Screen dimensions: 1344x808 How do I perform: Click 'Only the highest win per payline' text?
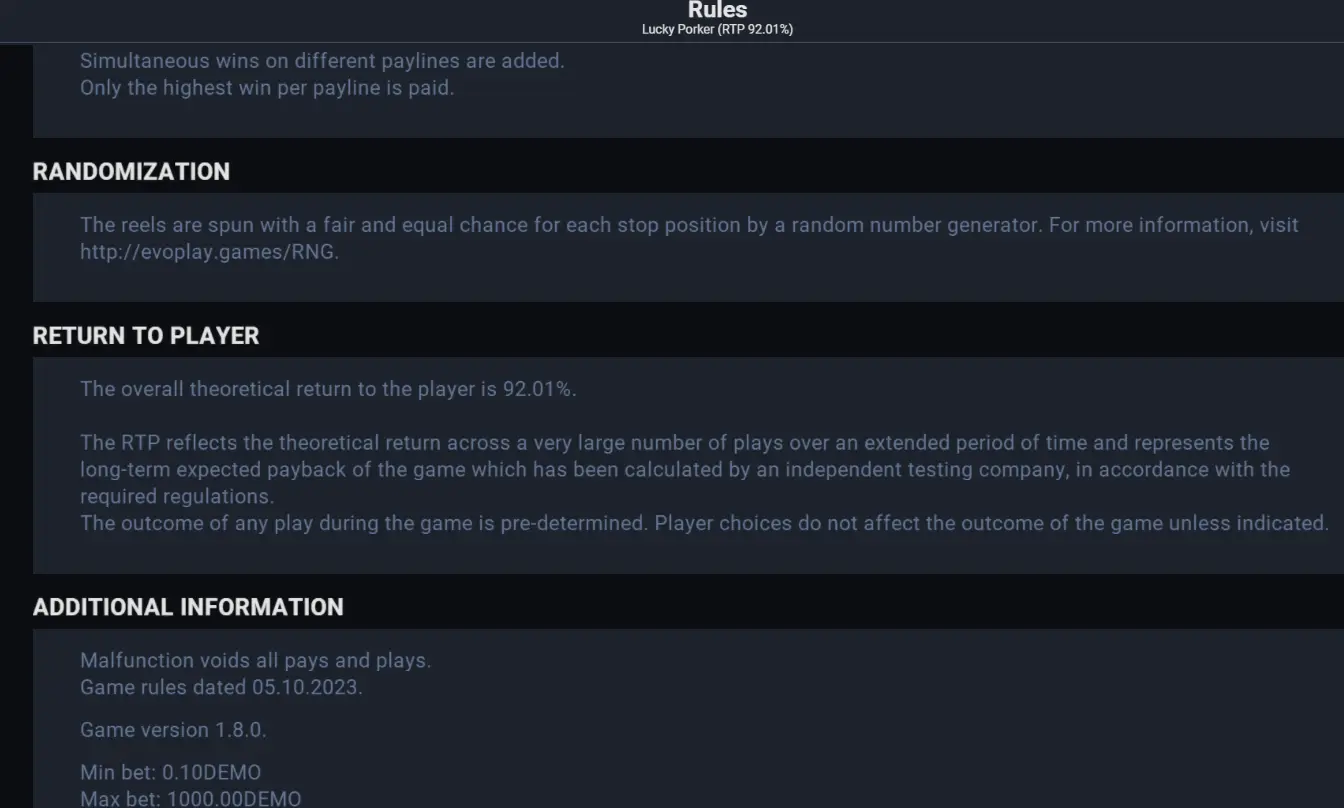click(267, 87)
